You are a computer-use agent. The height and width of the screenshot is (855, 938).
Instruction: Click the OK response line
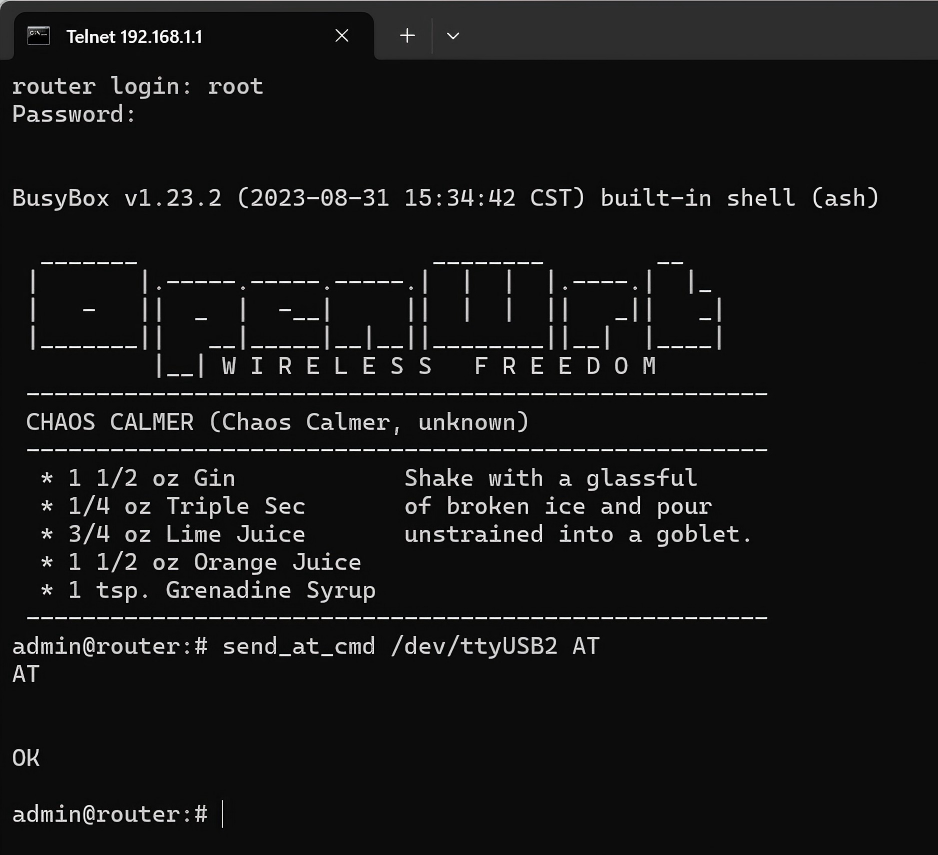(26, 758)
